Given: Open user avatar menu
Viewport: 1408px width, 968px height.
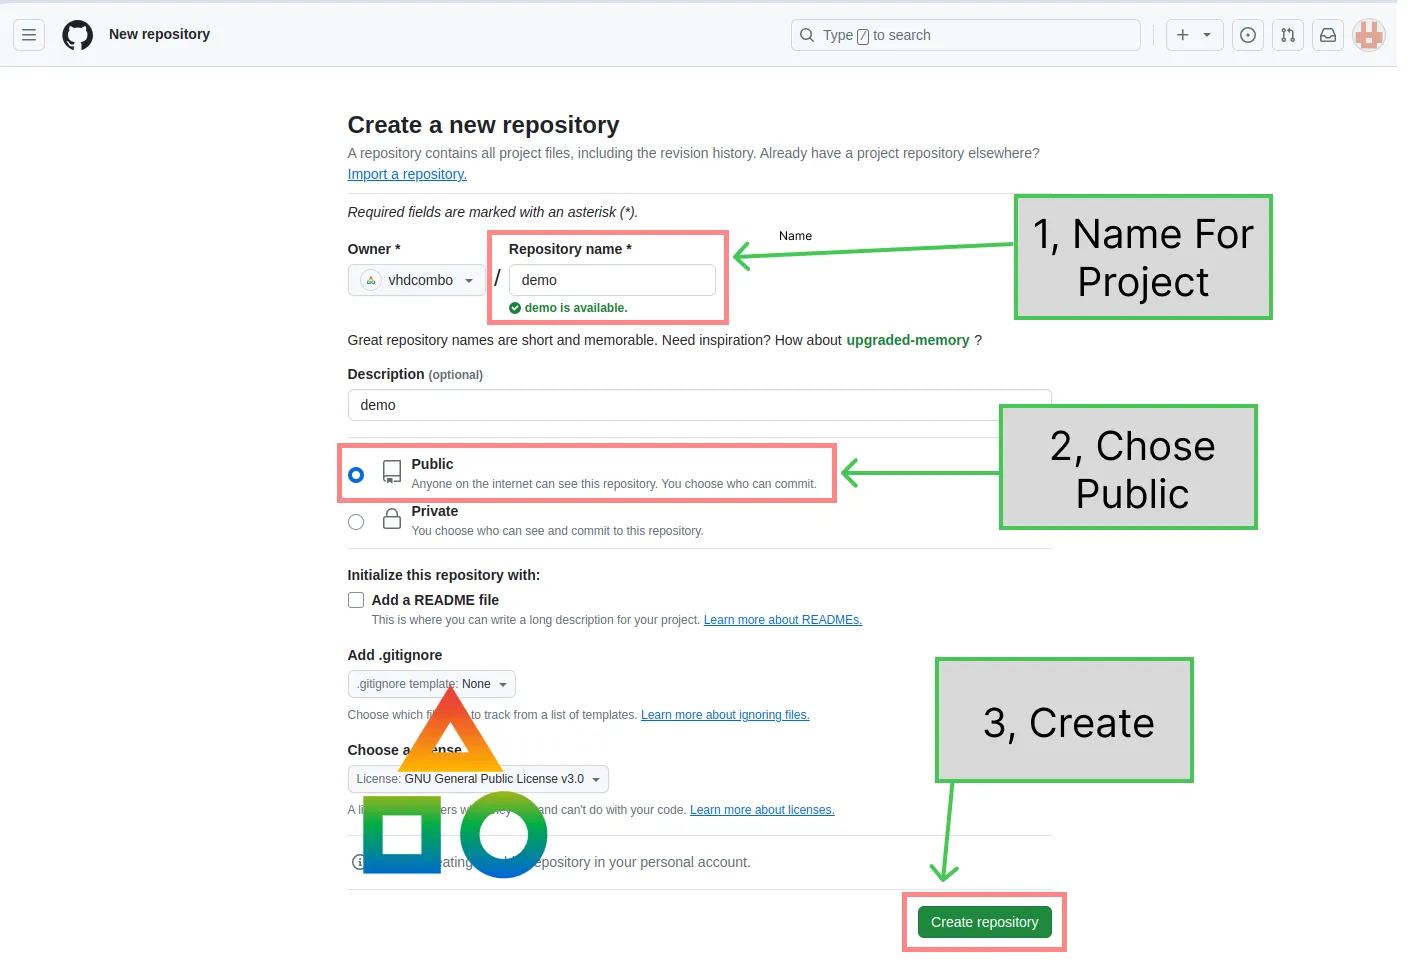Looking at the screenshot, I should [1368, 35].
